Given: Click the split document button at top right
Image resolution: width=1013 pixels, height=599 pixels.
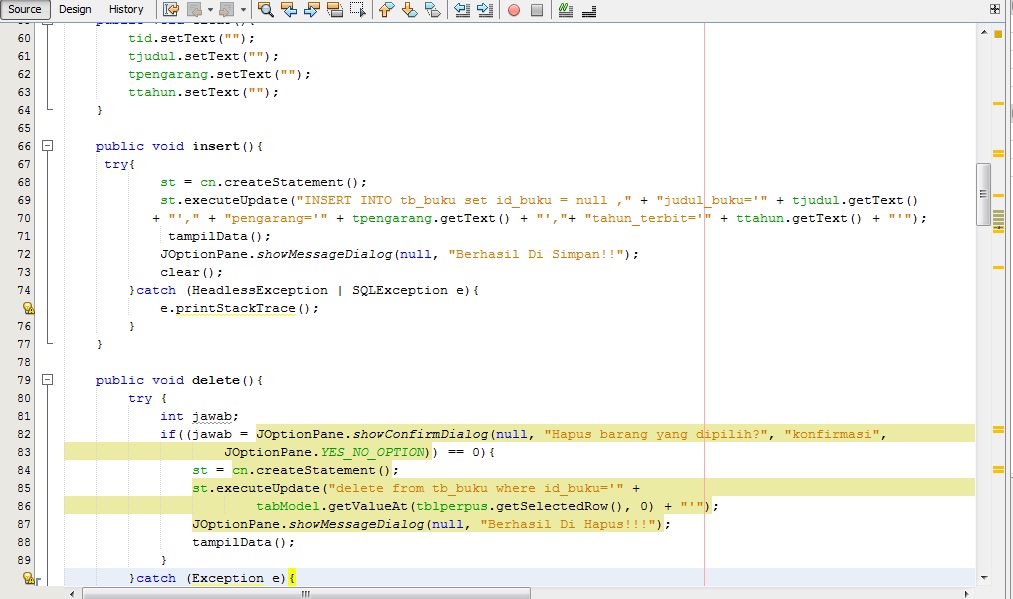Looking at the screenshot, I should point(994,9).
